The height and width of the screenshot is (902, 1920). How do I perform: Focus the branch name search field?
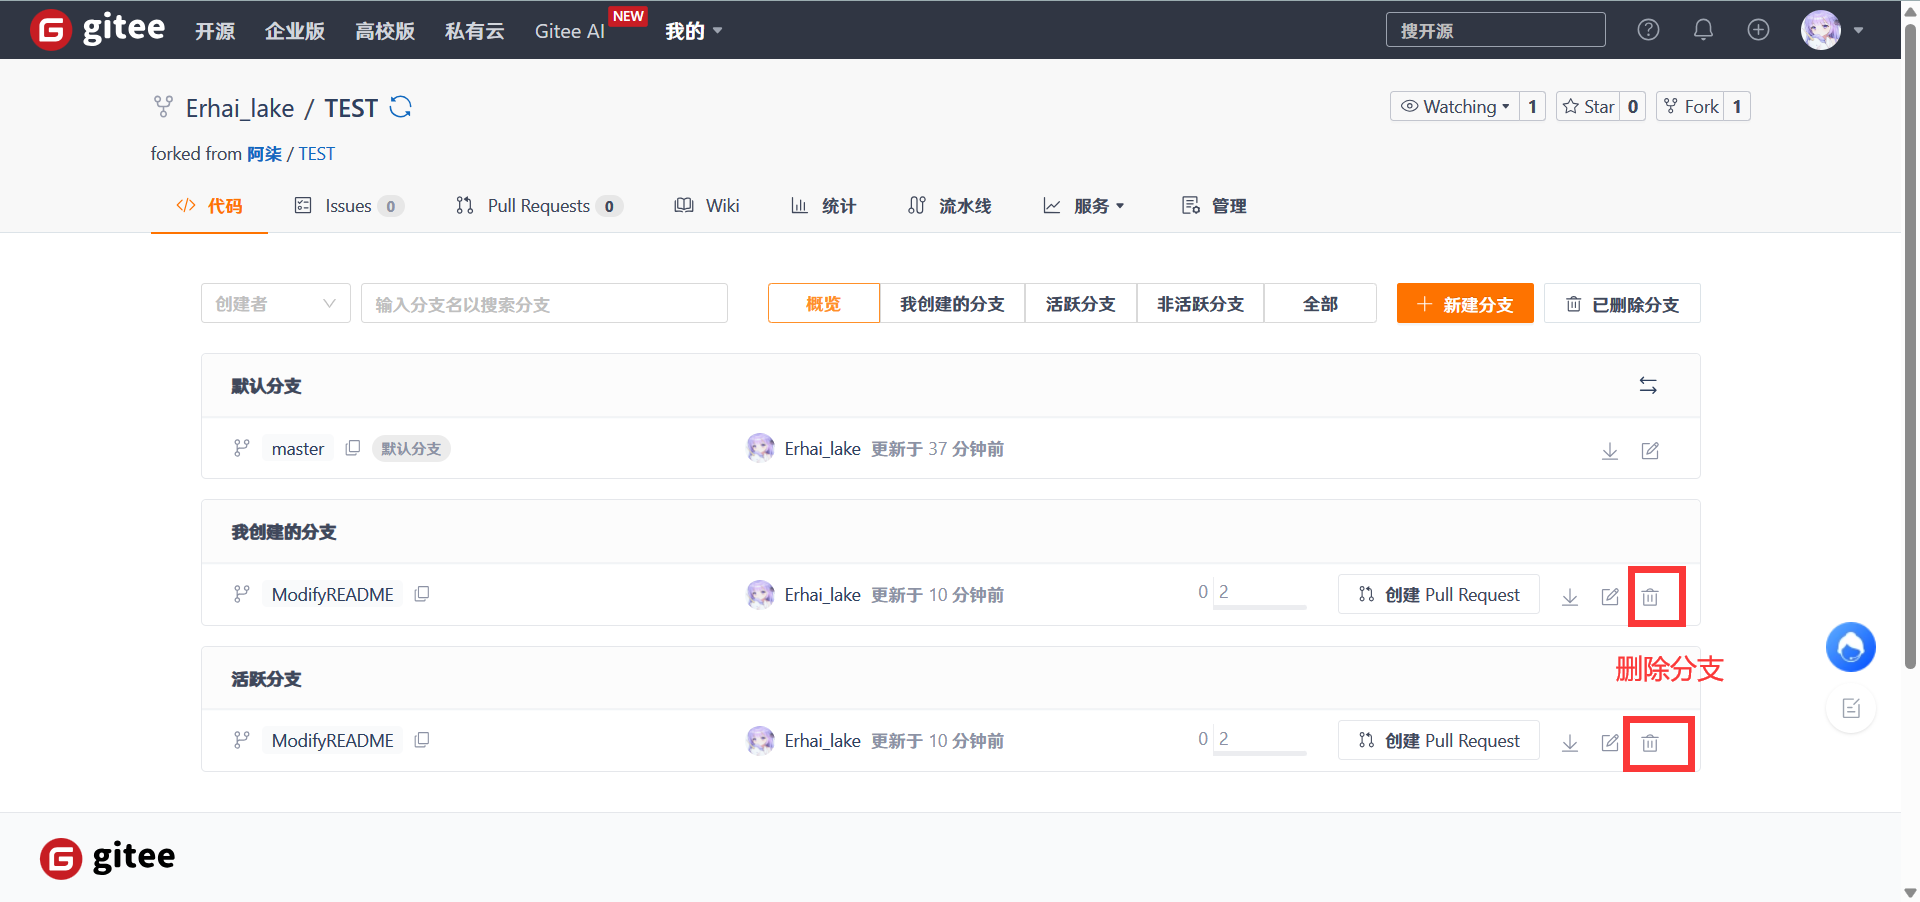(x=544, y=304)
